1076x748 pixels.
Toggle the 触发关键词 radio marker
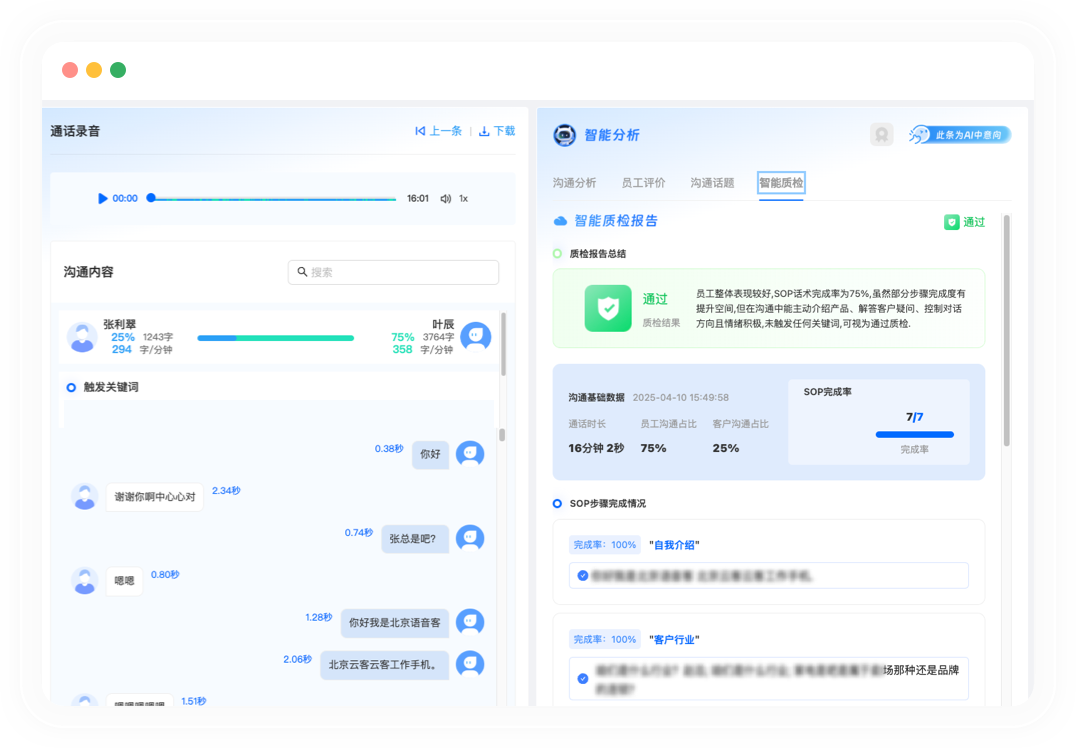click(71, 387)
